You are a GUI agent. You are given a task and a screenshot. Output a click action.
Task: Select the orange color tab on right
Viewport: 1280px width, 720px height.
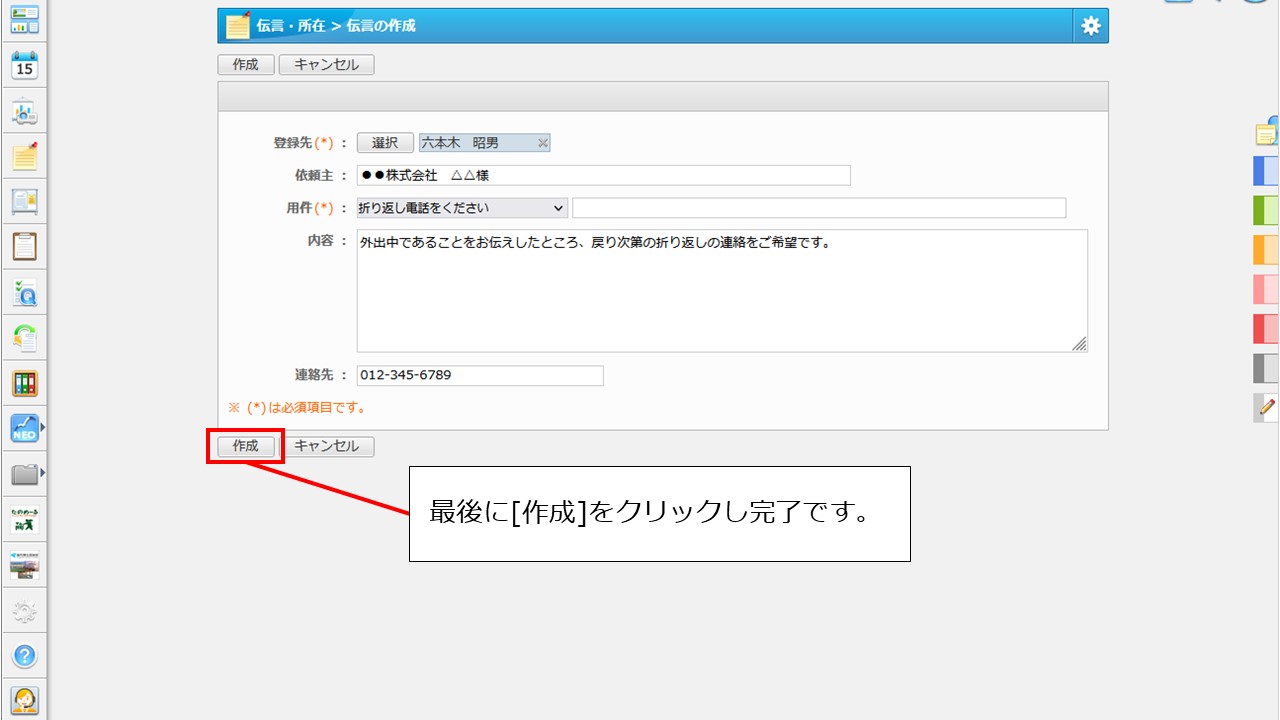[x=1266, y=249]
